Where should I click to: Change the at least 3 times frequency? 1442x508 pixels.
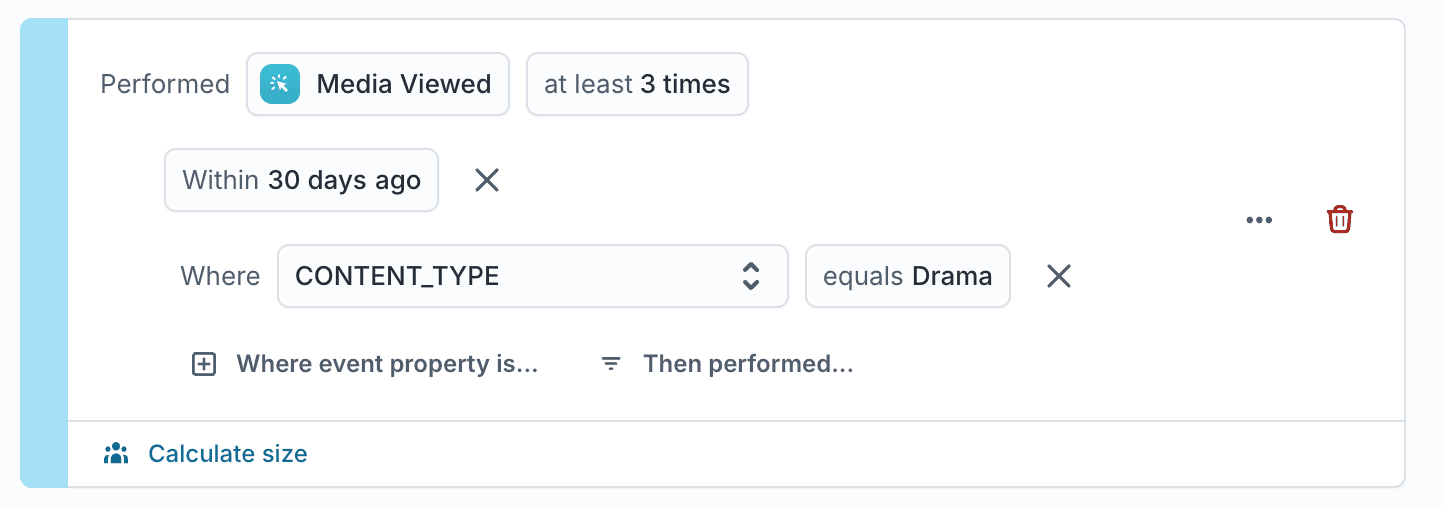click(637, 84)
